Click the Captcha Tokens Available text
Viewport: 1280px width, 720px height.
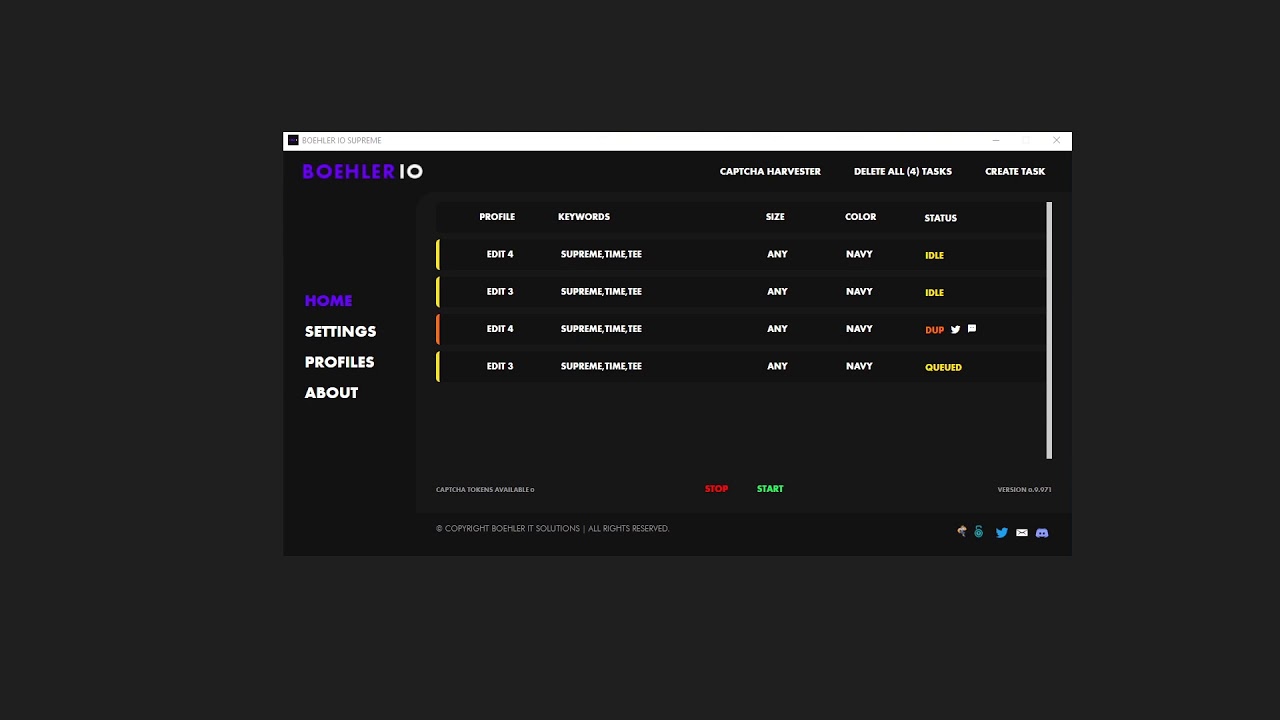[x=485, y=490]
